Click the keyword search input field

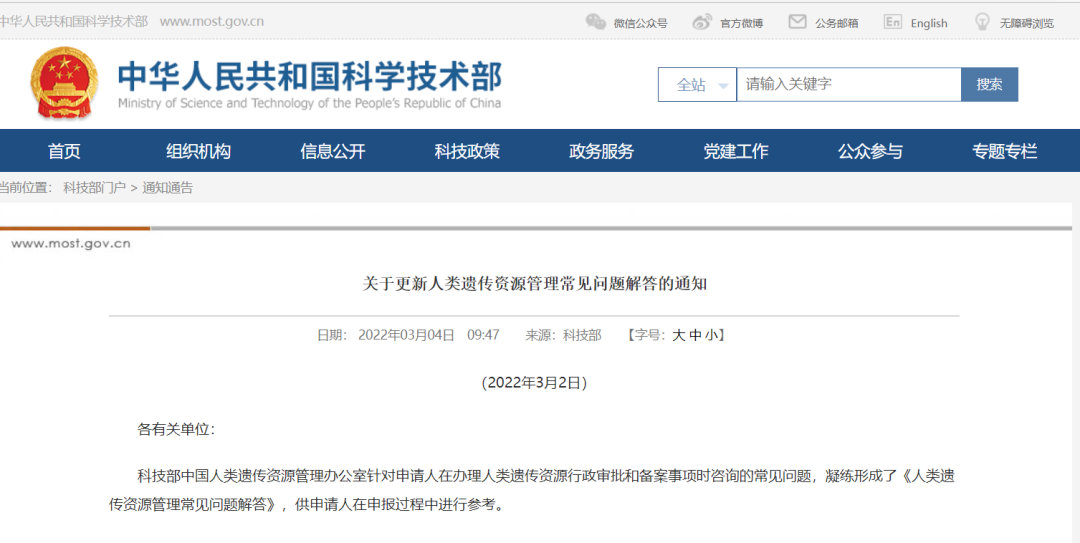click(848, 85)
